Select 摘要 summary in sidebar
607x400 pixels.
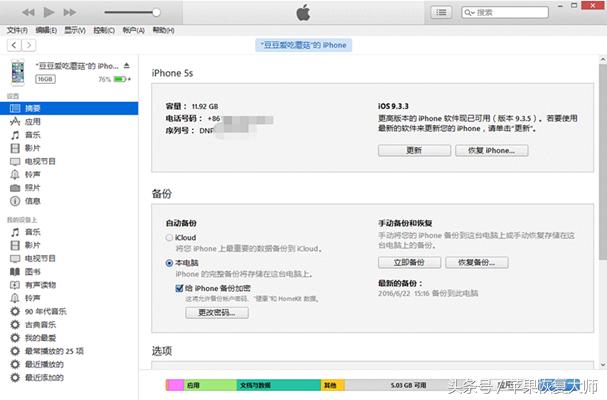point(69,108)
